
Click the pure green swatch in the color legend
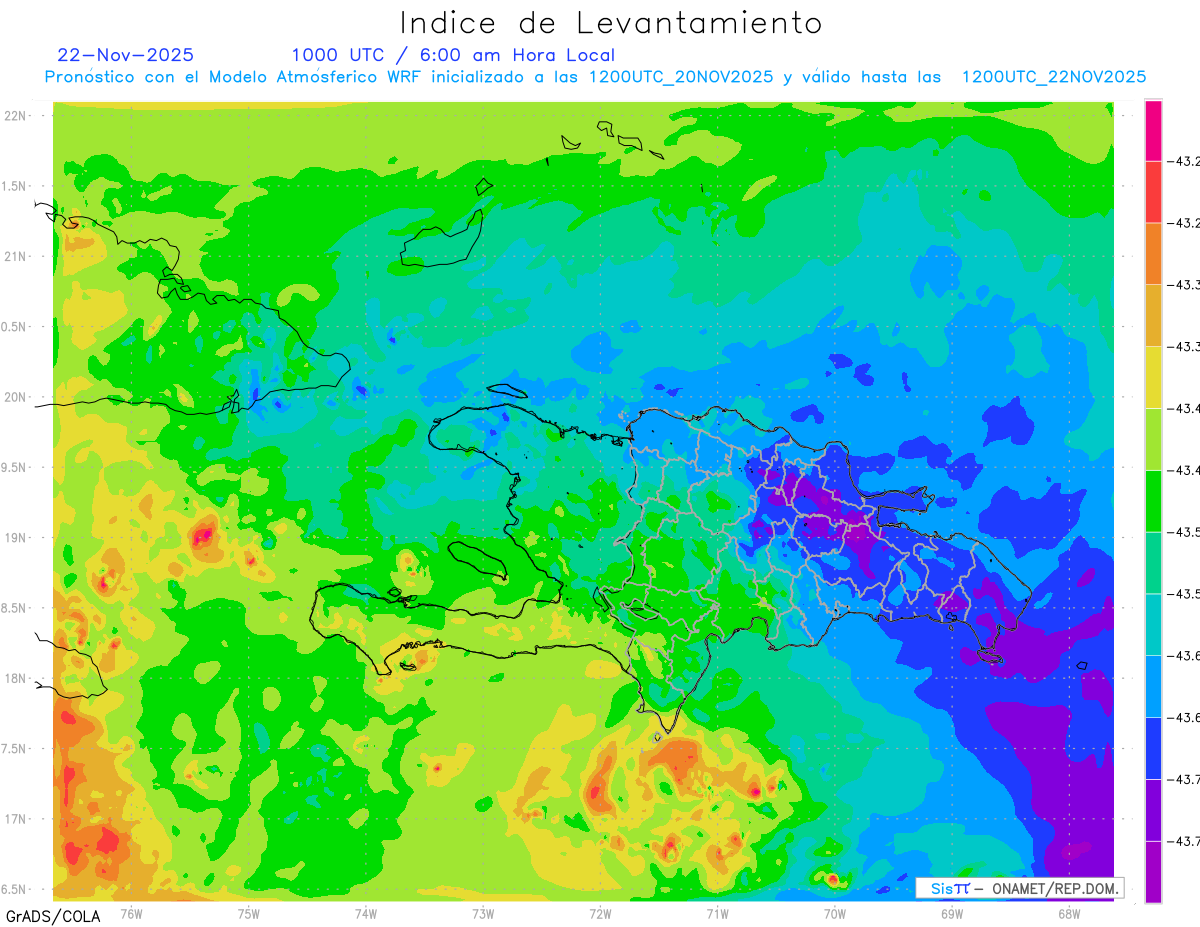coord(1153,501)
